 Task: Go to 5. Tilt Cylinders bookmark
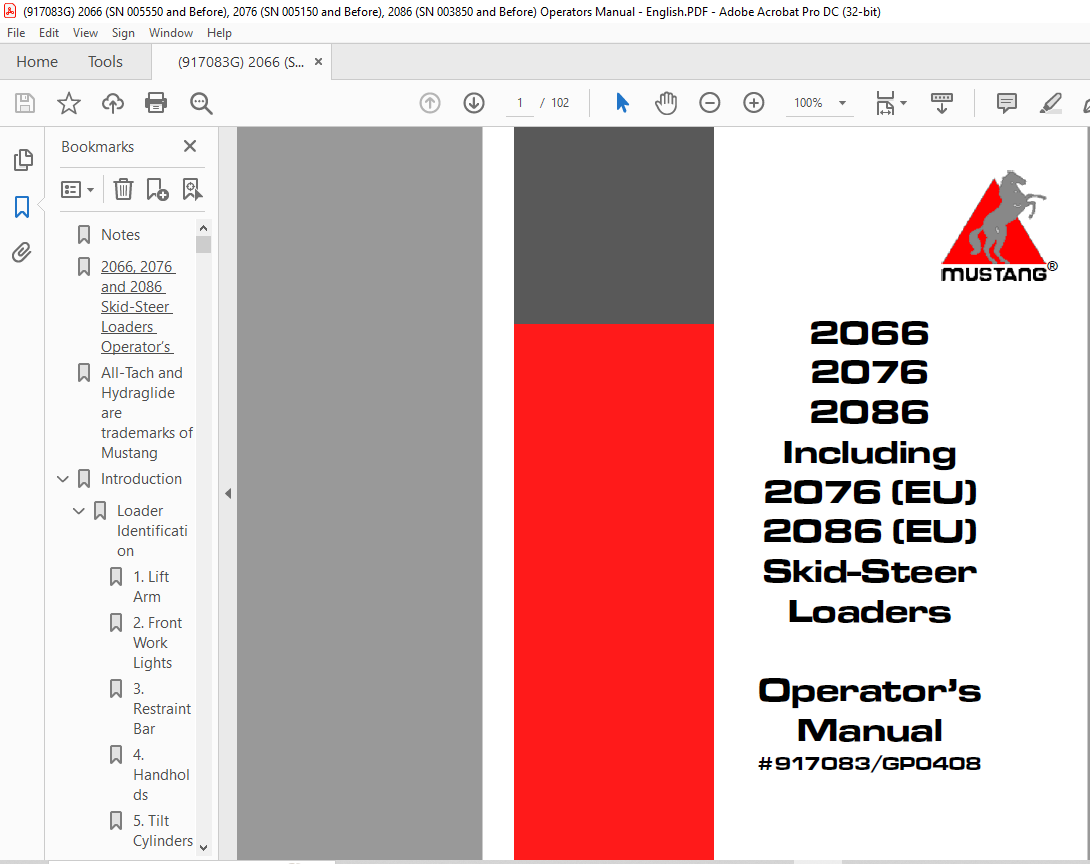coord(163,831)
